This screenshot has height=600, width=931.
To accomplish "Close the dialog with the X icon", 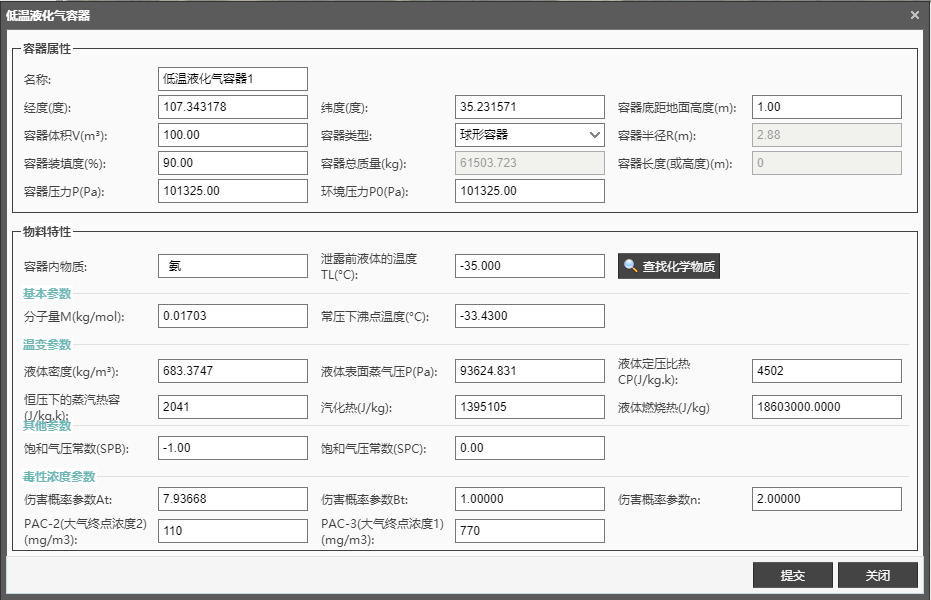I will point(914,15).
